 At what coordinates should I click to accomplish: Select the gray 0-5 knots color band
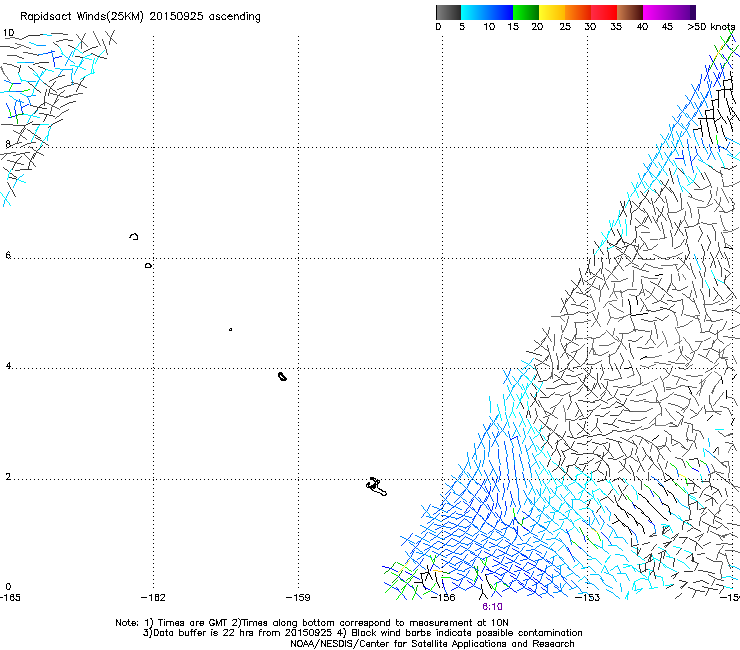tap(448, 12)
